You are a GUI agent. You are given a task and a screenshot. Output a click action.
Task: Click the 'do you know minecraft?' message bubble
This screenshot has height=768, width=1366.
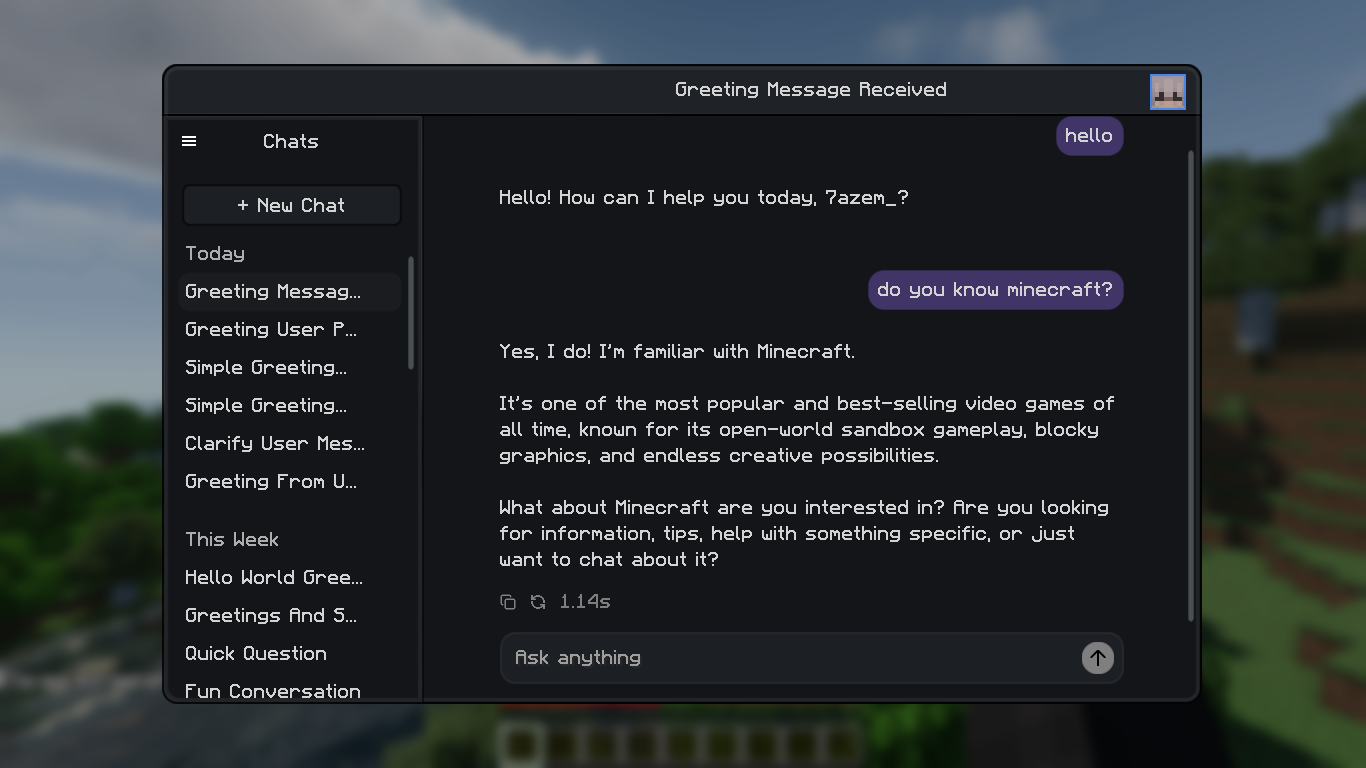[x=995, y=290]
